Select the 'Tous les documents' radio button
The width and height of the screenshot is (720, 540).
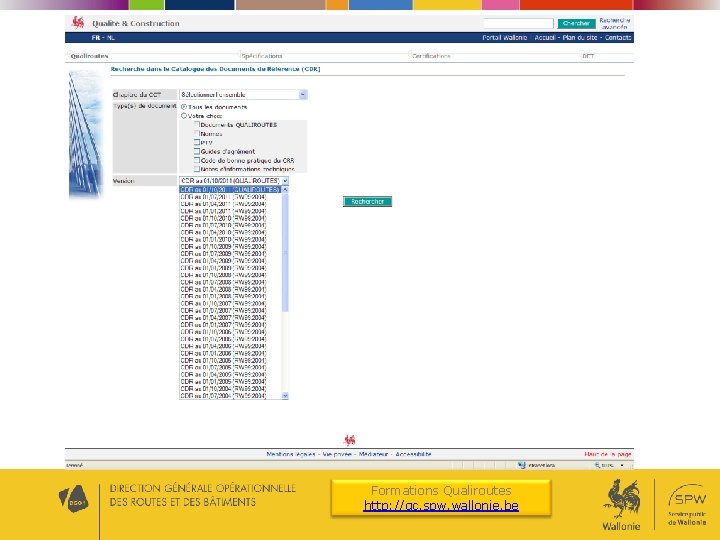point(184,107)
